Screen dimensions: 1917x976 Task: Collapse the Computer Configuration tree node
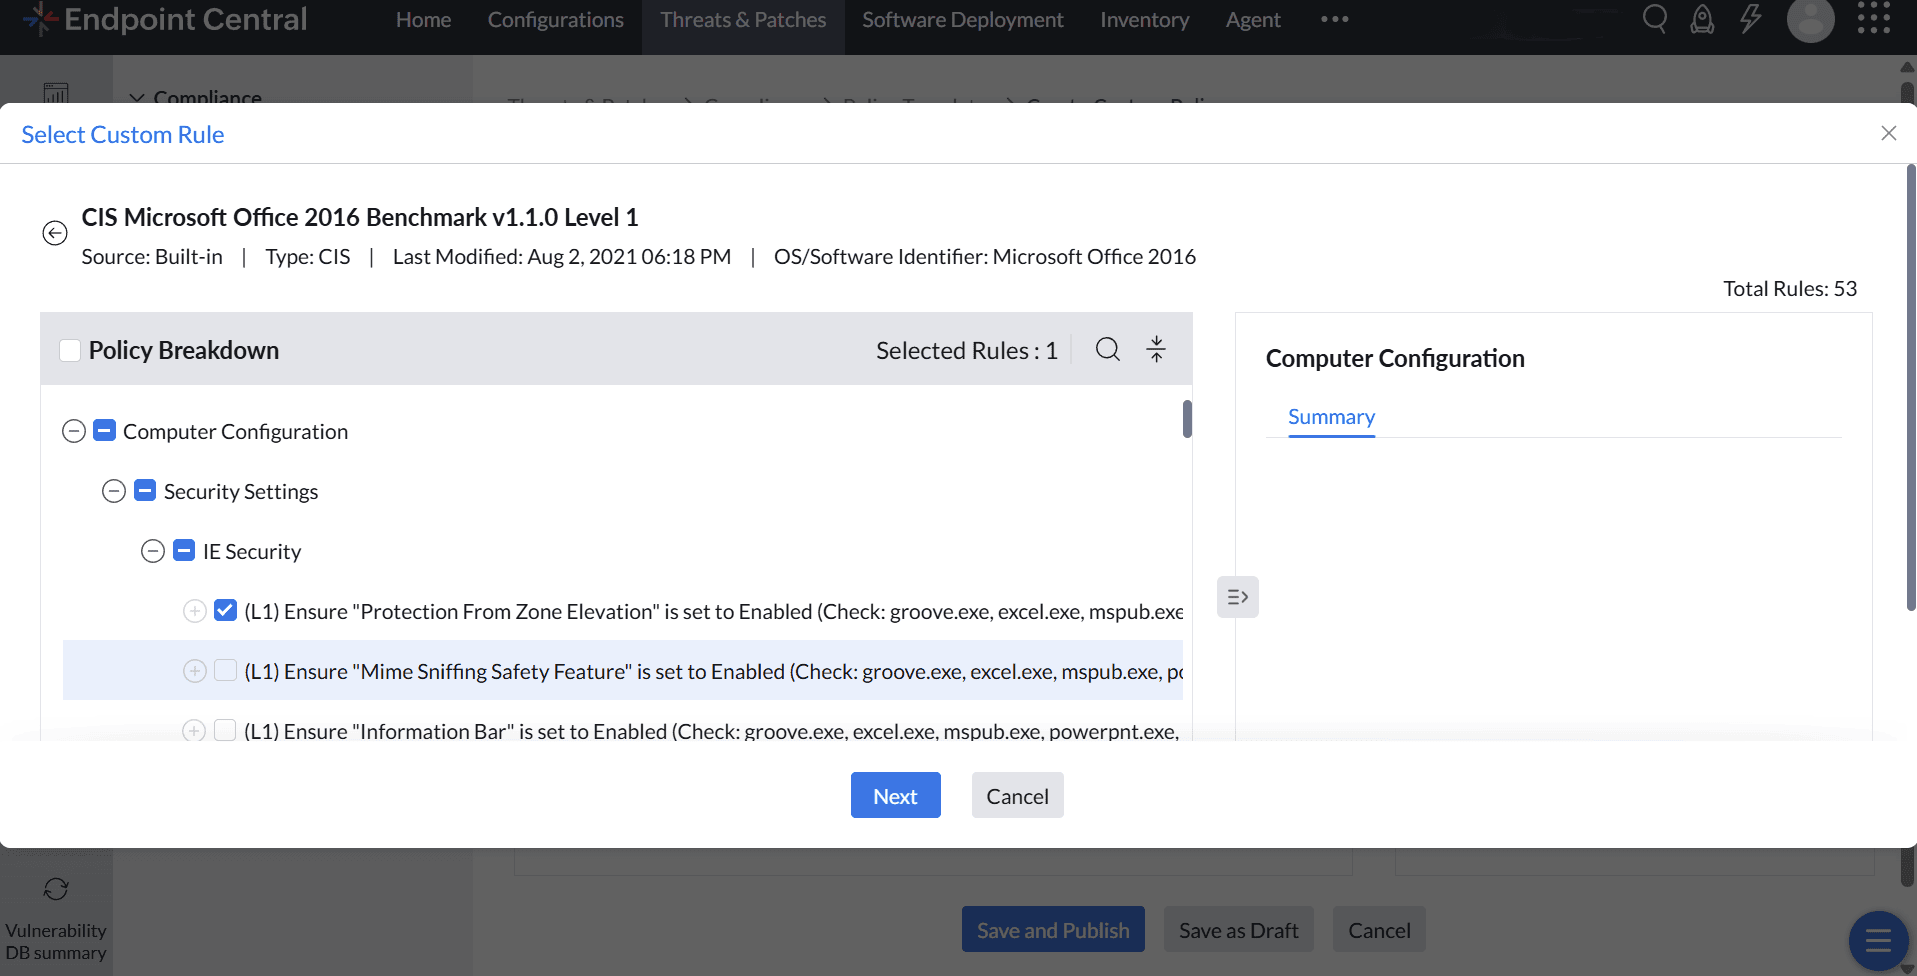point(74,431)
